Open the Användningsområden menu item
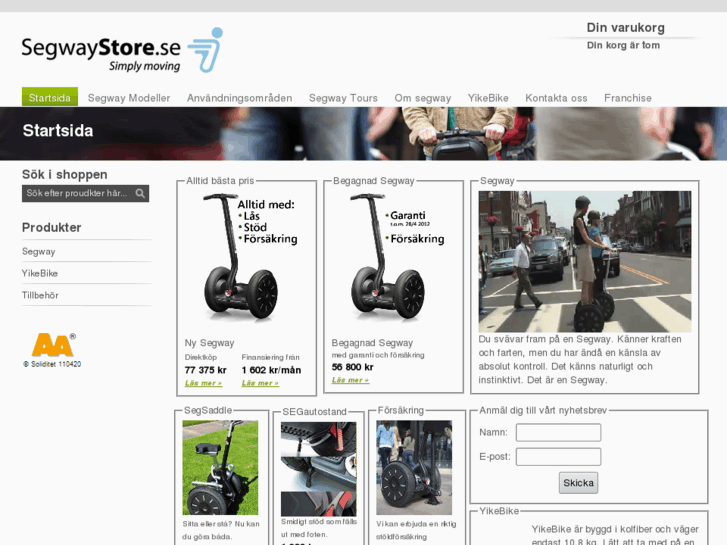This screenshot has height=545, width=727. [239, 98]
